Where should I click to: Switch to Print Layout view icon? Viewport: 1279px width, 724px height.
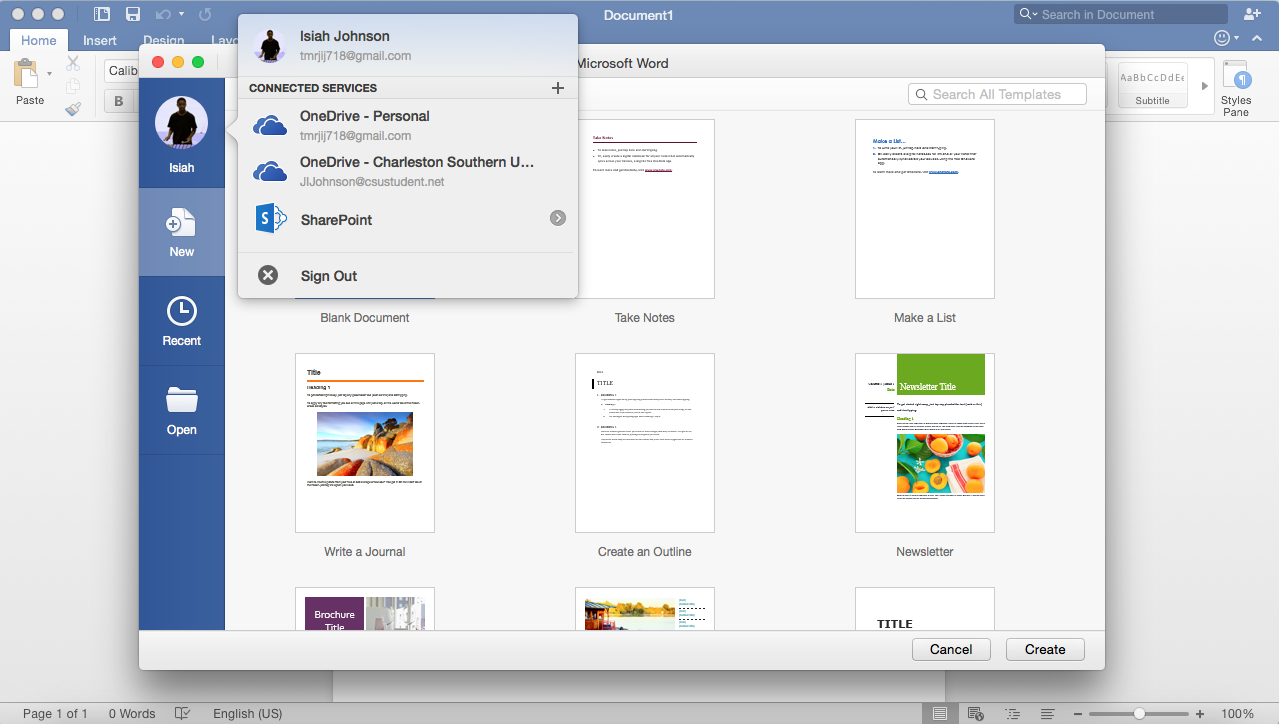[939, 713]
